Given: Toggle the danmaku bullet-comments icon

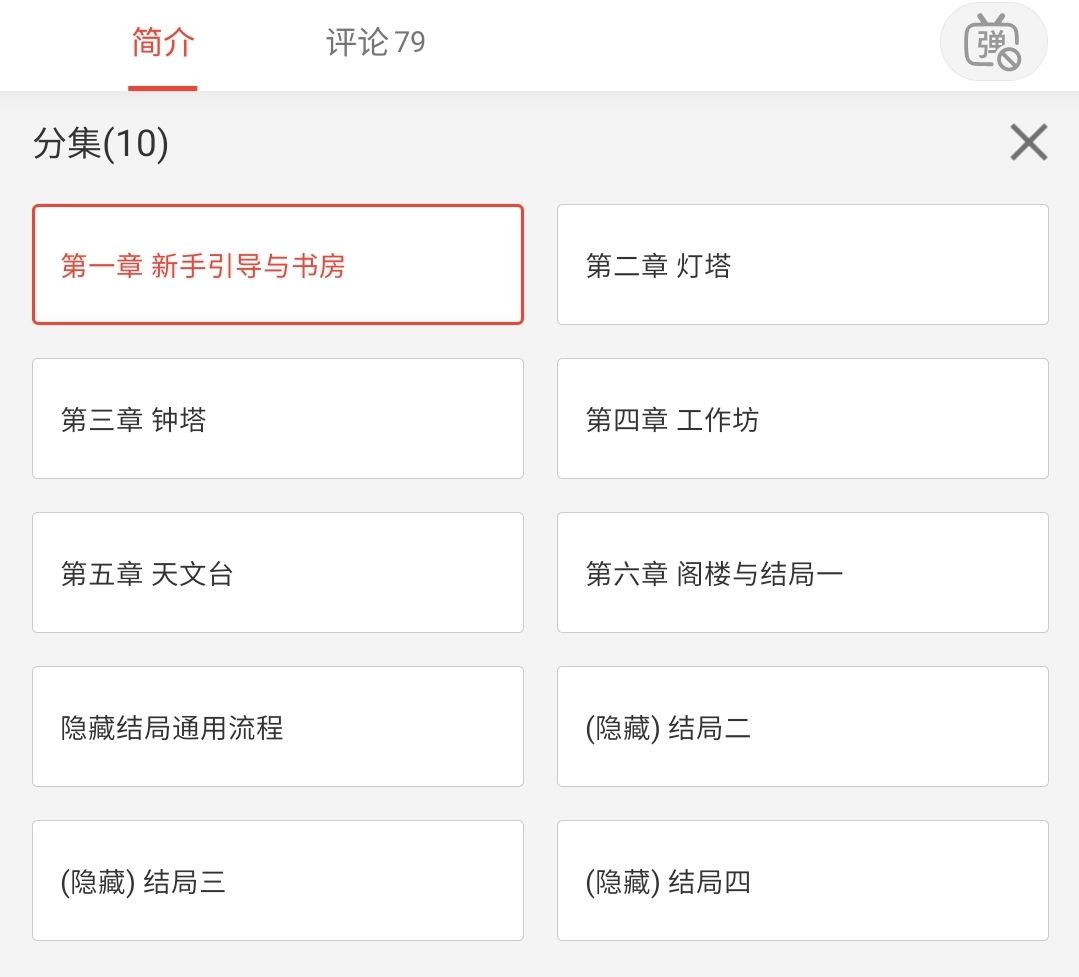Looking at the screenshot, I should [992, 43].
